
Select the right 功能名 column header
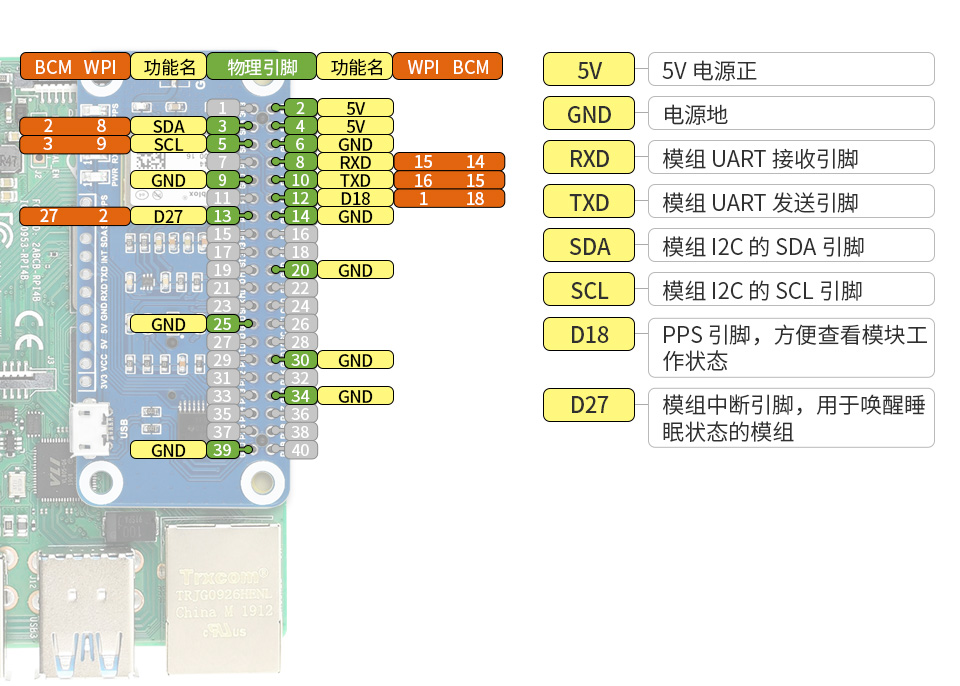click(355, 67)
